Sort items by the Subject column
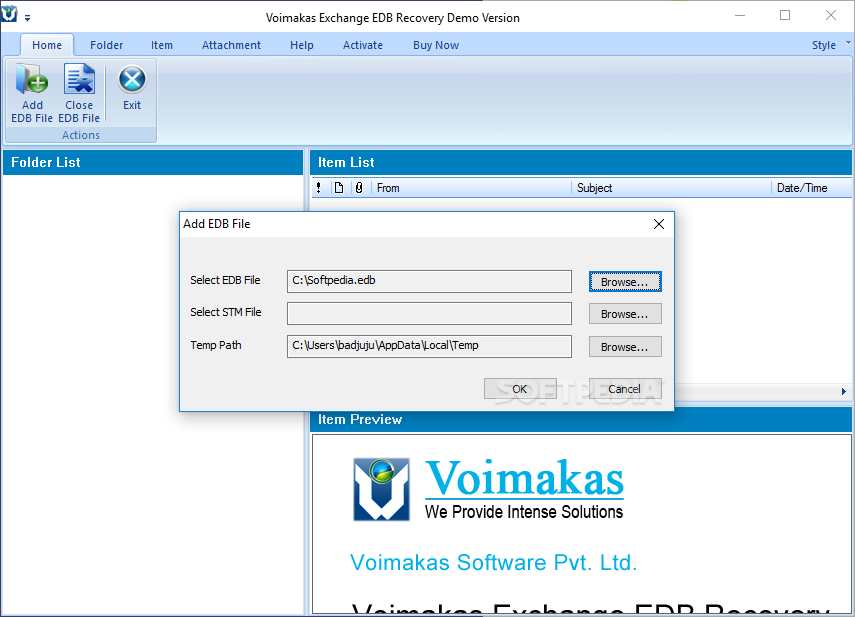Image resolution: width=855 pixels, height=617 pixels. tap(671, 188)
